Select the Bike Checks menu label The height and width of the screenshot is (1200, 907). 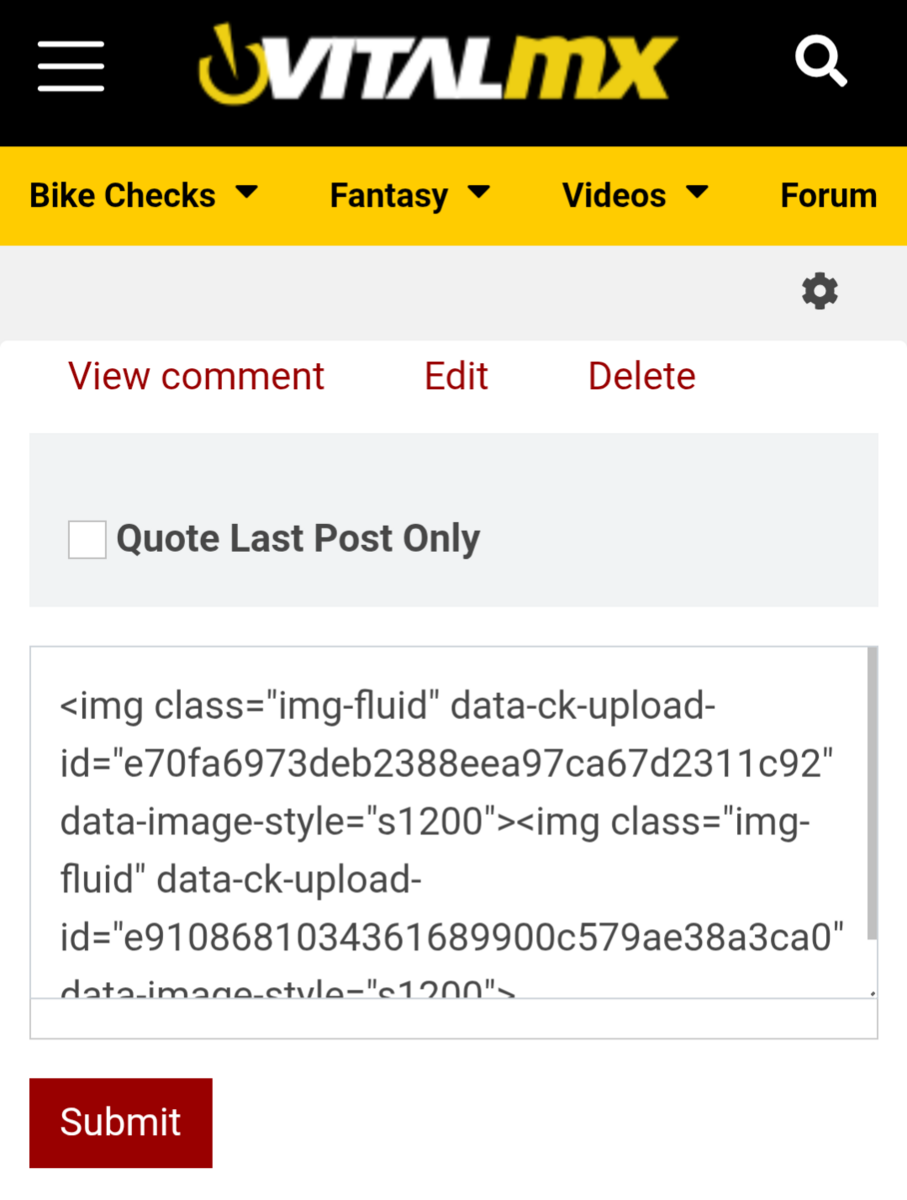(122, 196)
